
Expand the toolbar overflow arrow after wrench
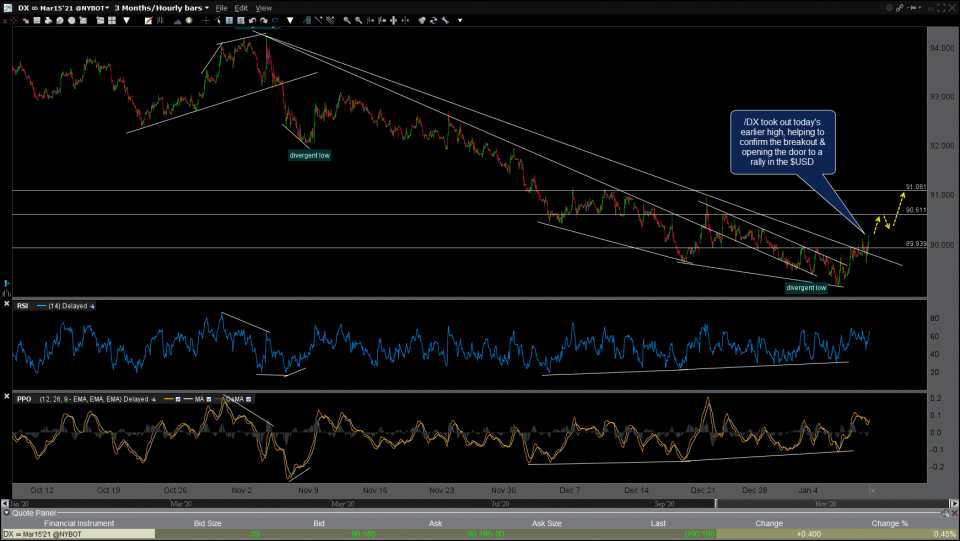point(460,20)
